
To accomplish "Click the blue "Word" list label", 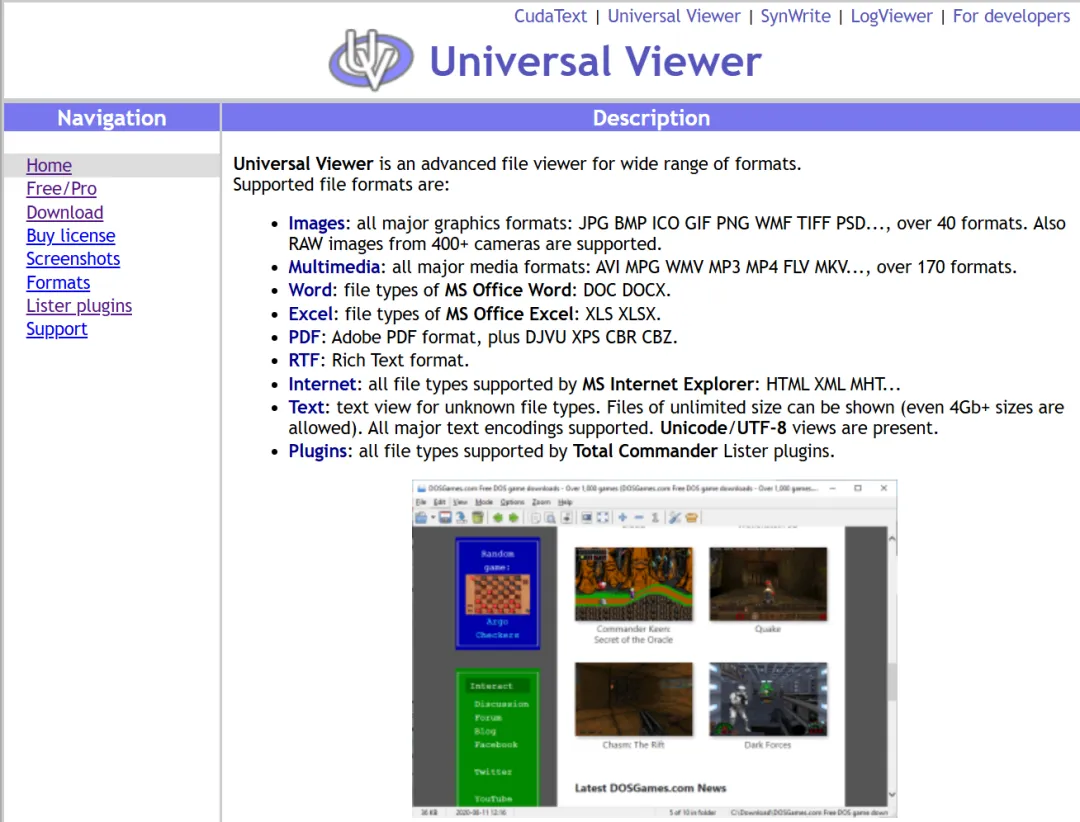I will pyautogui.click(x=310, y=290).
